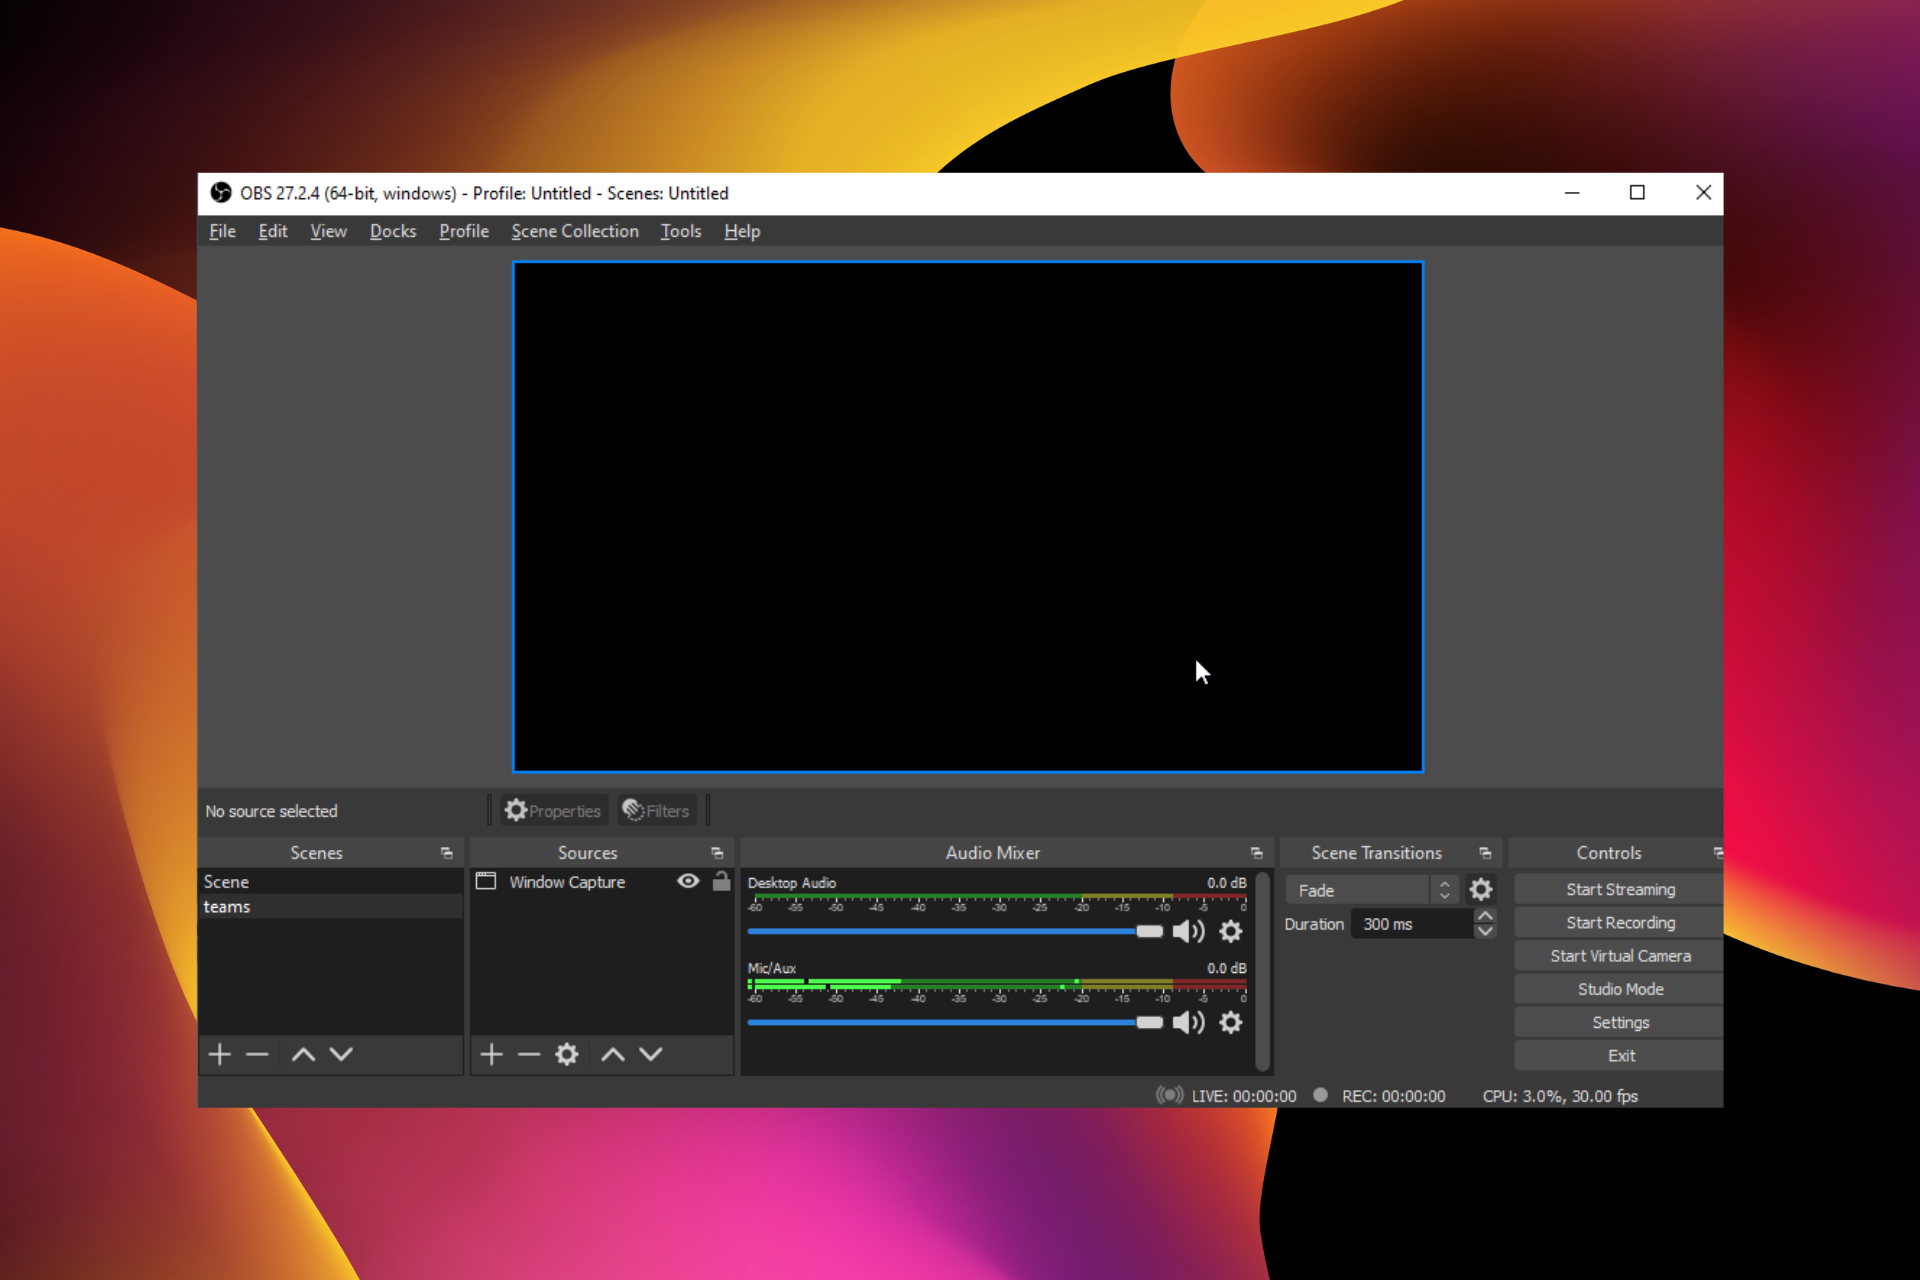
Task: Undock the Sources panel
Action: pyautogui.click(x=717, y=853)
